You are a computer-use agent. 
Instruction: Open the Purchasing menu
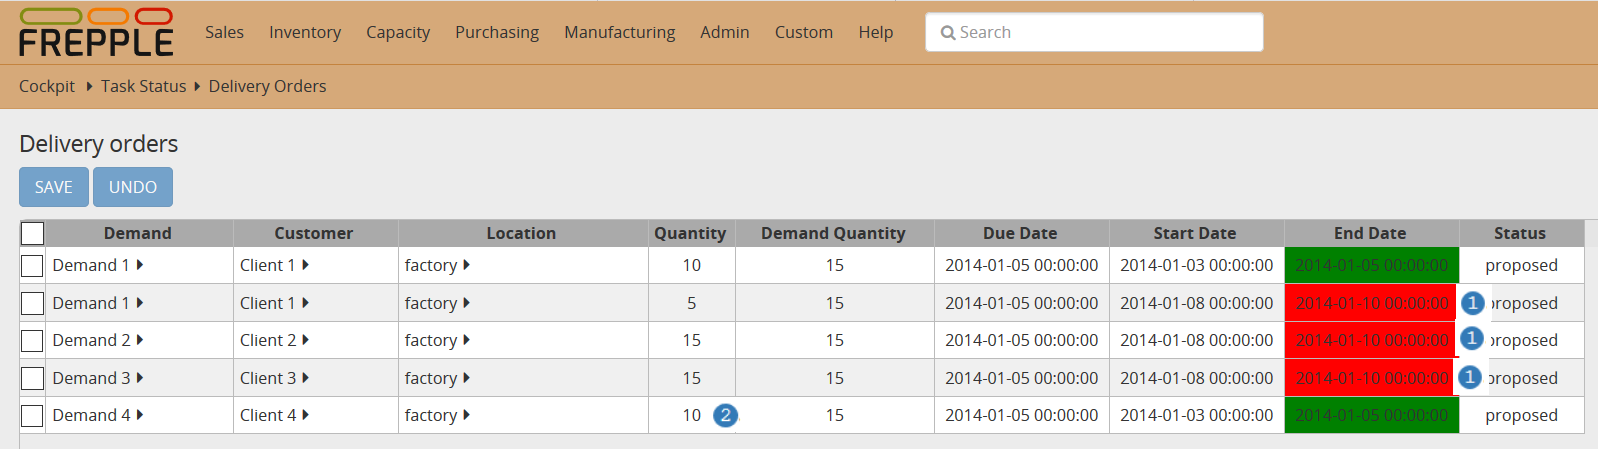click(497, 32)
